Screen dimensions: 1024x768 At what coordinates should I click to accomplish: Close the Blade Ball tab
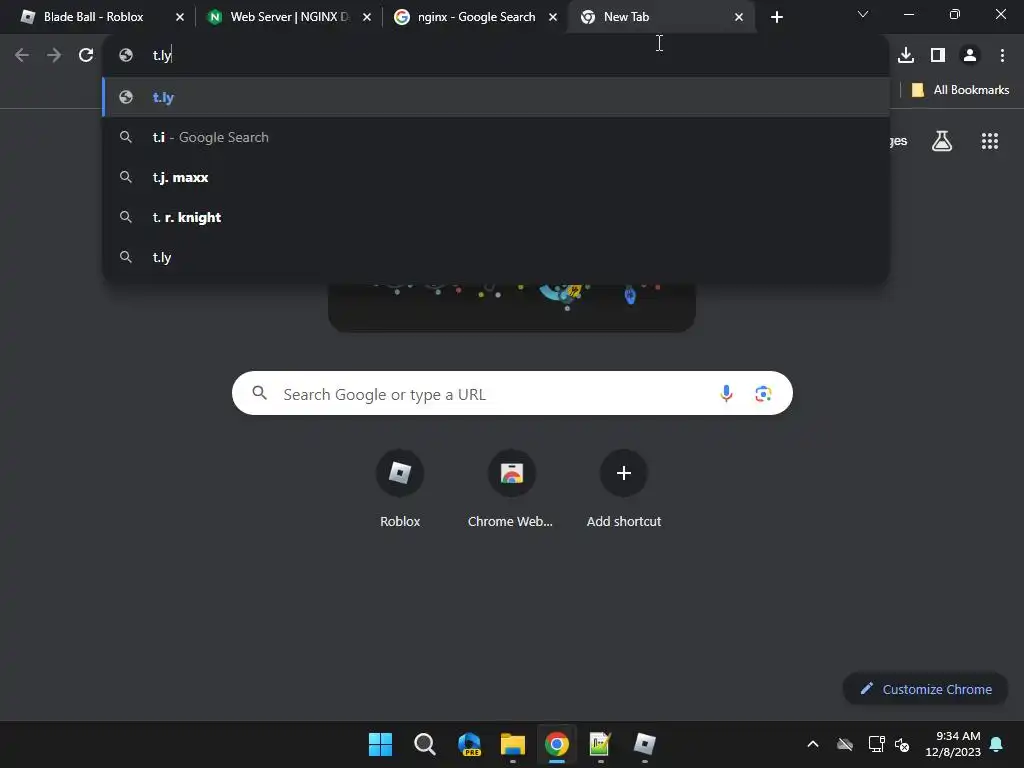[x=180, y=17]
